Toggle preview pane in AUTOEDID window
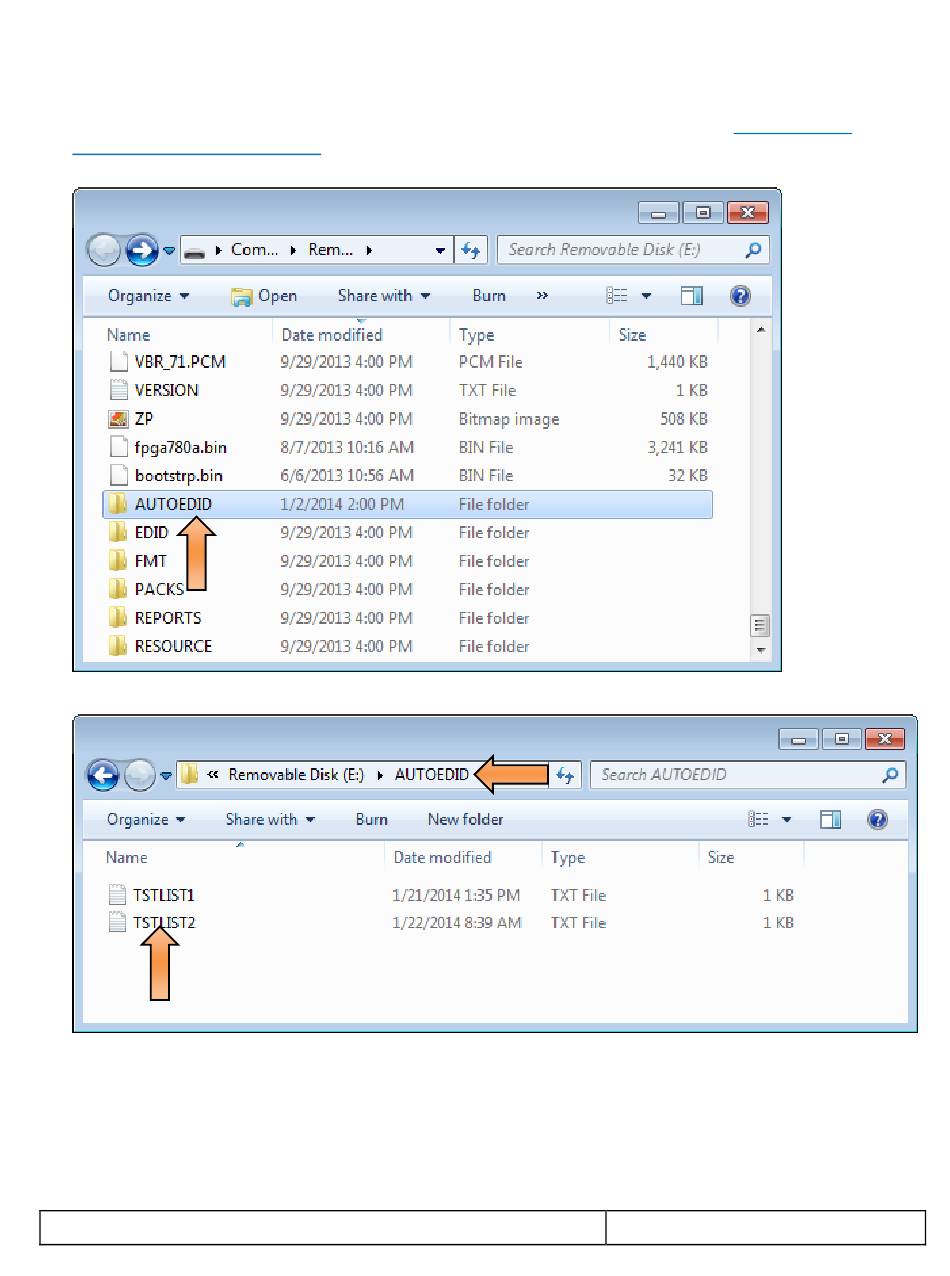The image size is (950, 1276). click(x=830, y=820)
